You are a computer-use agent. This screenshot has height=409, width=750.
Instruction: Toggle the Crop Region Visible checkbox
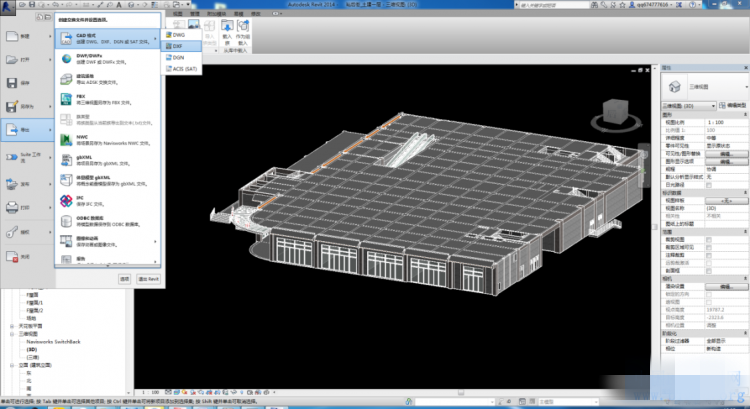tap(709, 247)
